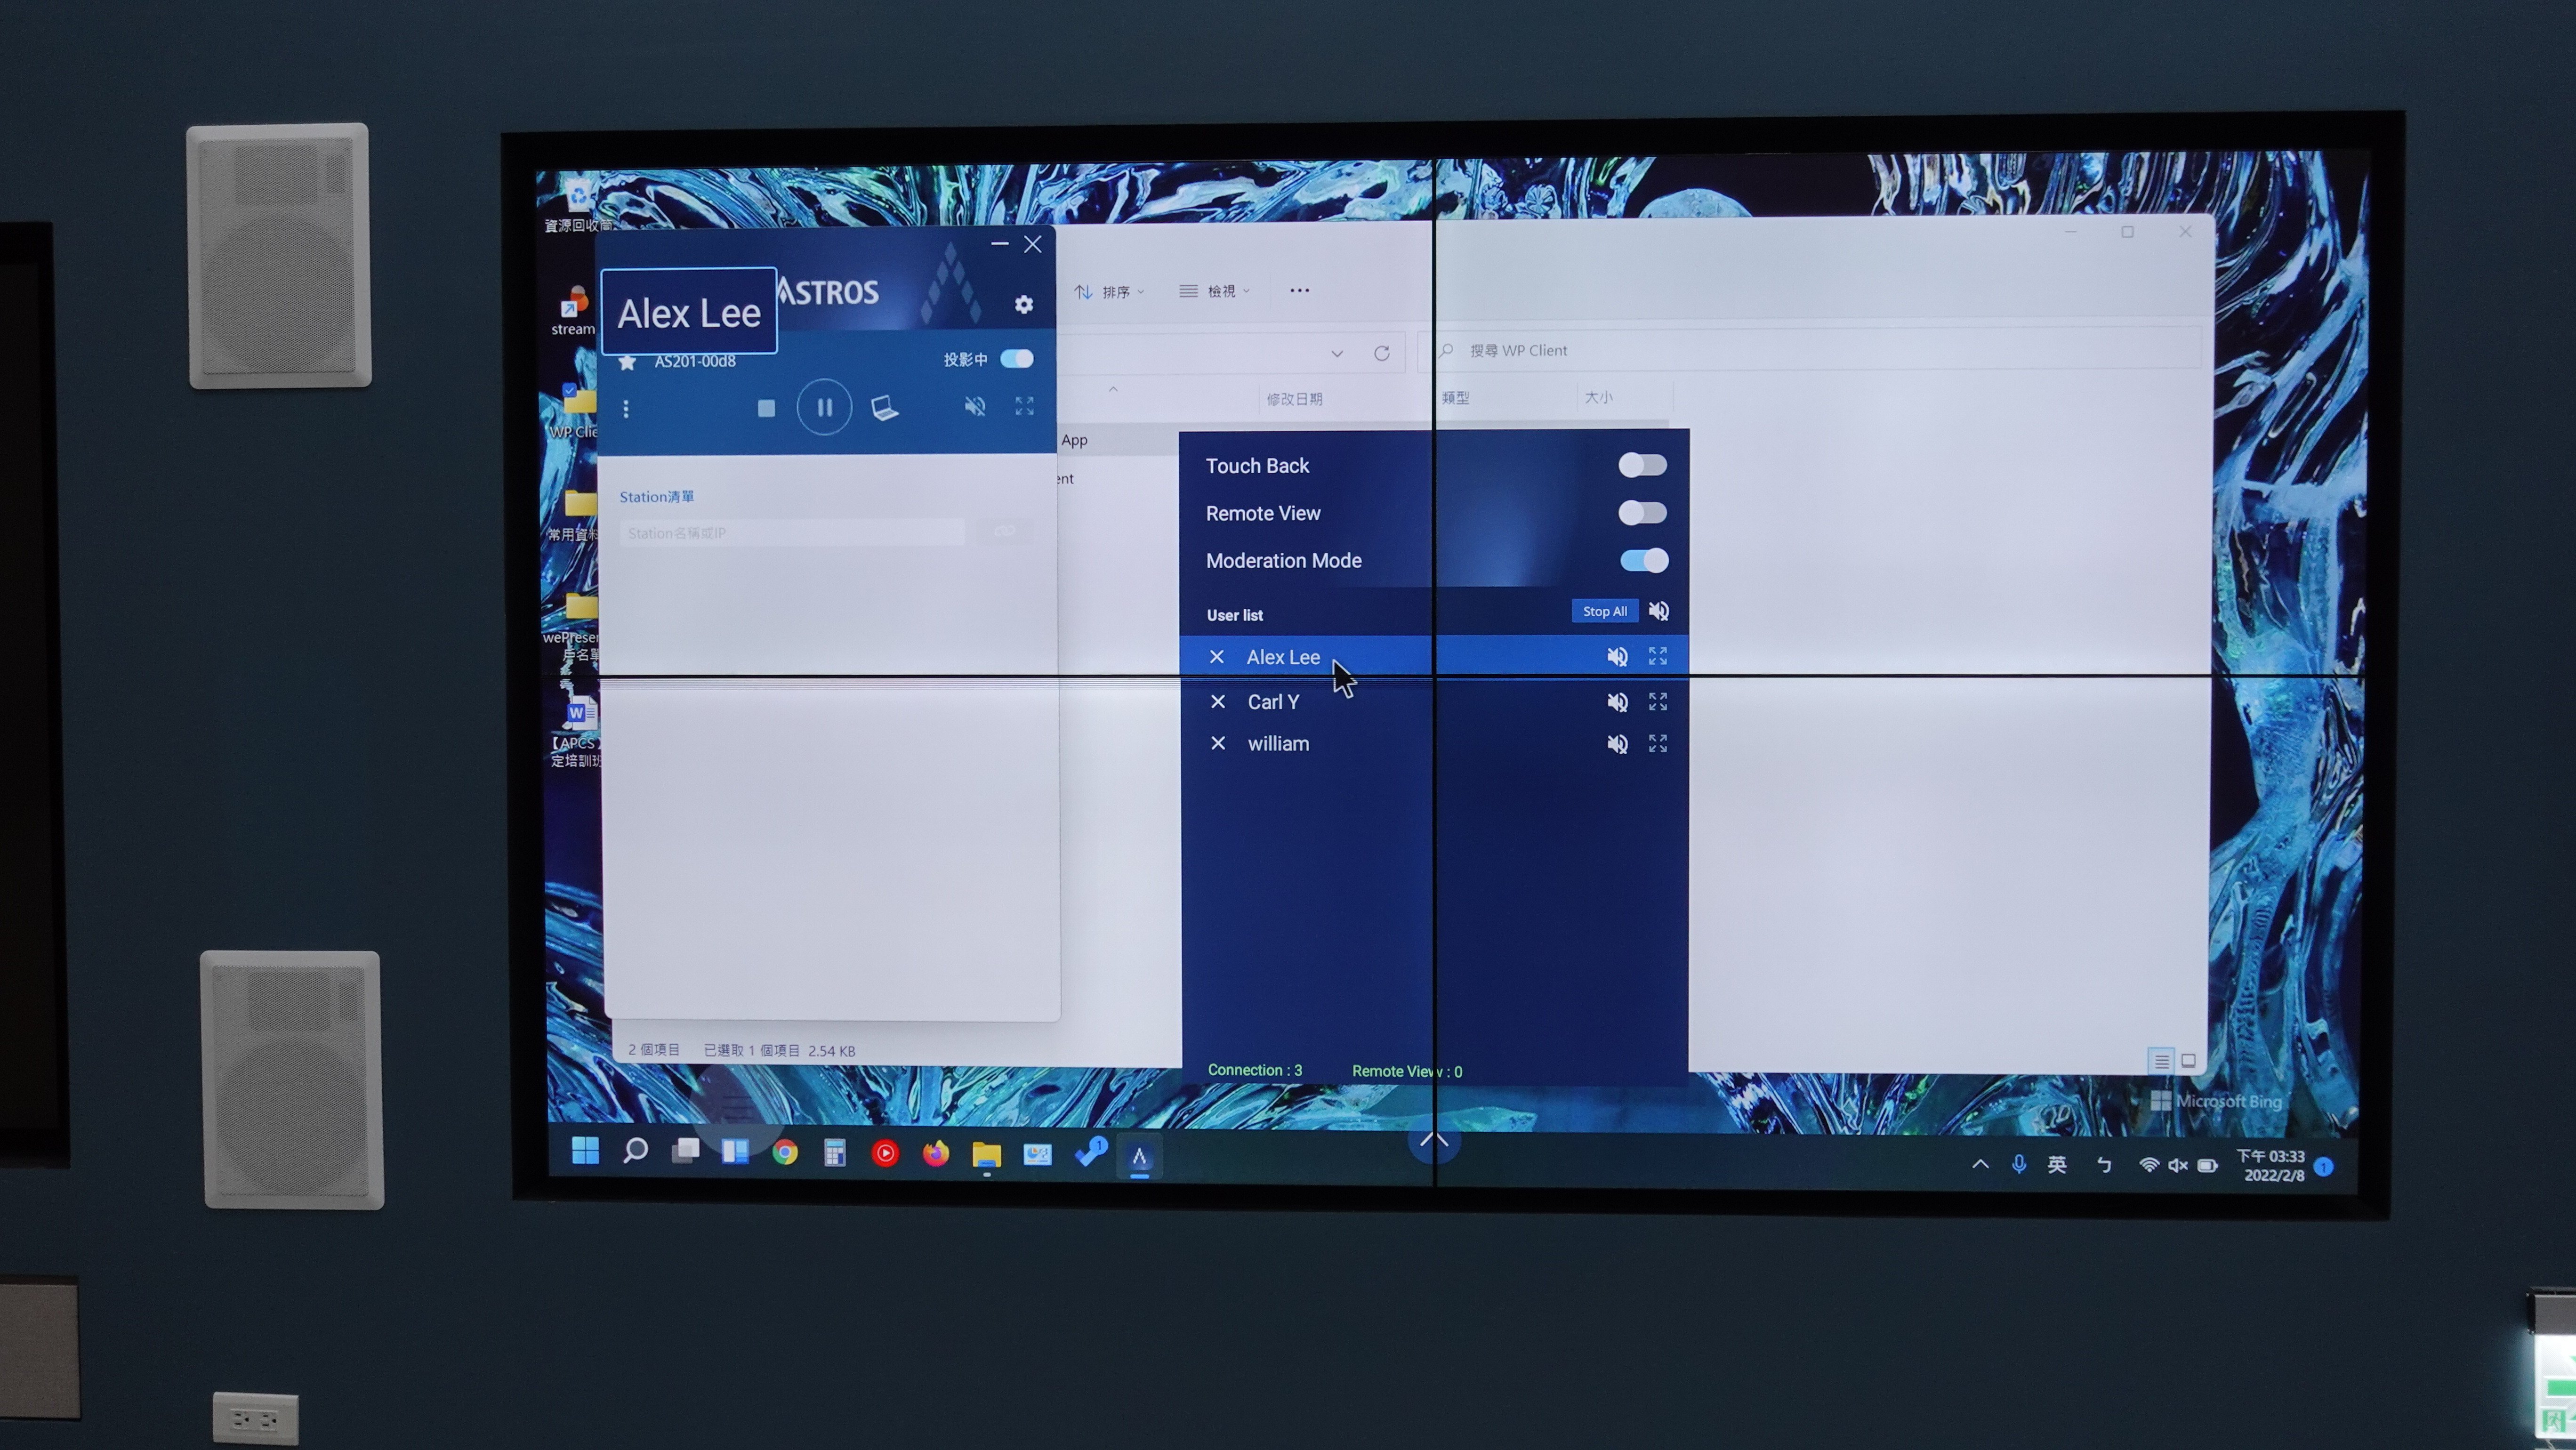
Task: Enable Touch Back switch
Action: tap(1642, 465)
